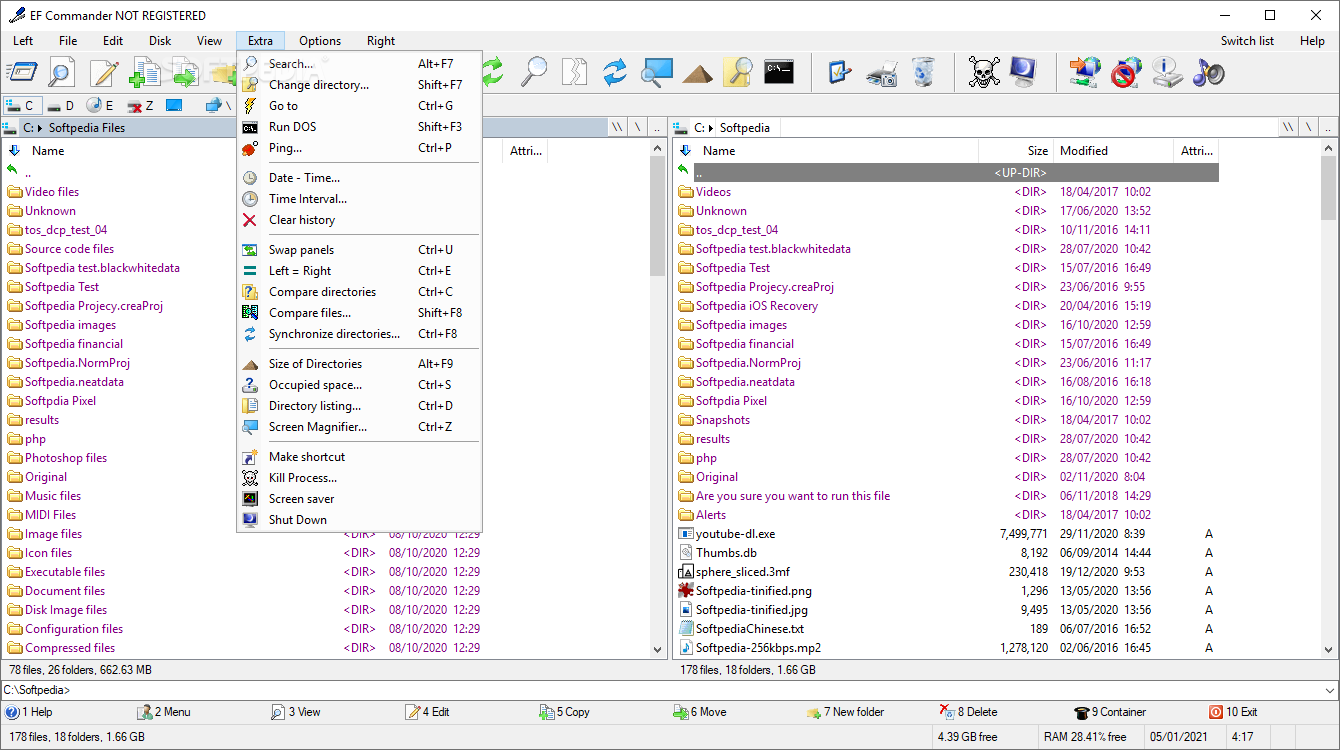Click the music note speaker toolbar icon

coord(1208,72)
